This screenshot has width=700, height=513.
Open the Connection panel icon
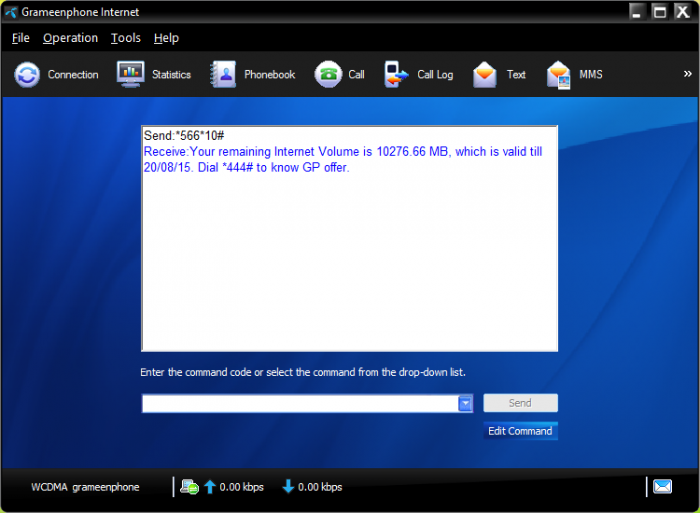point(27,75)
